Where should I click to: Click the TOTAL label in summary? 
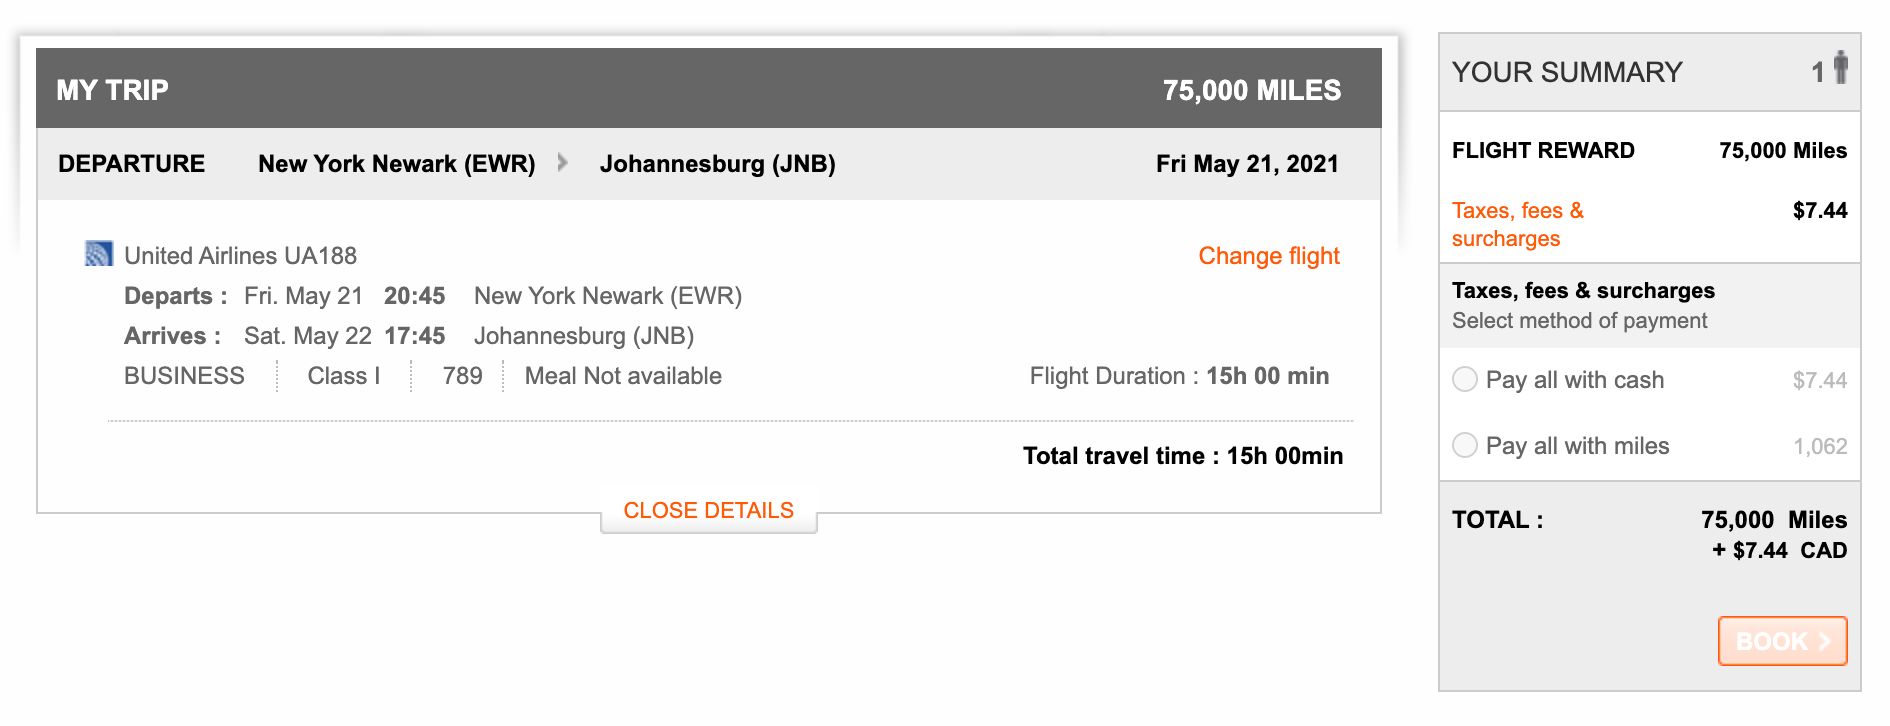click(1497, 520)
